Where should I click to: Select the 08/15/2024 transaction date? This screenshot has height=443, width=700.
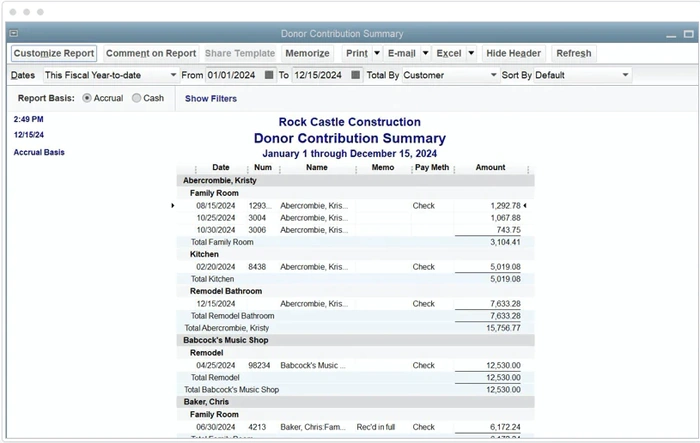pos(216,206)
